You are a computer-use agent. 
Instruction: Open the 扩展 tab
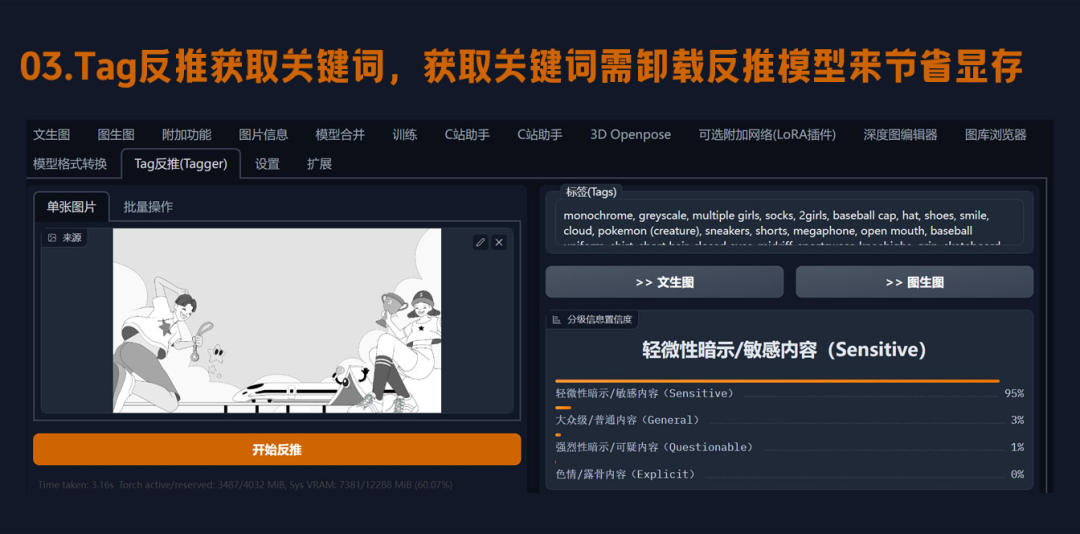click(x=320, y=164)
